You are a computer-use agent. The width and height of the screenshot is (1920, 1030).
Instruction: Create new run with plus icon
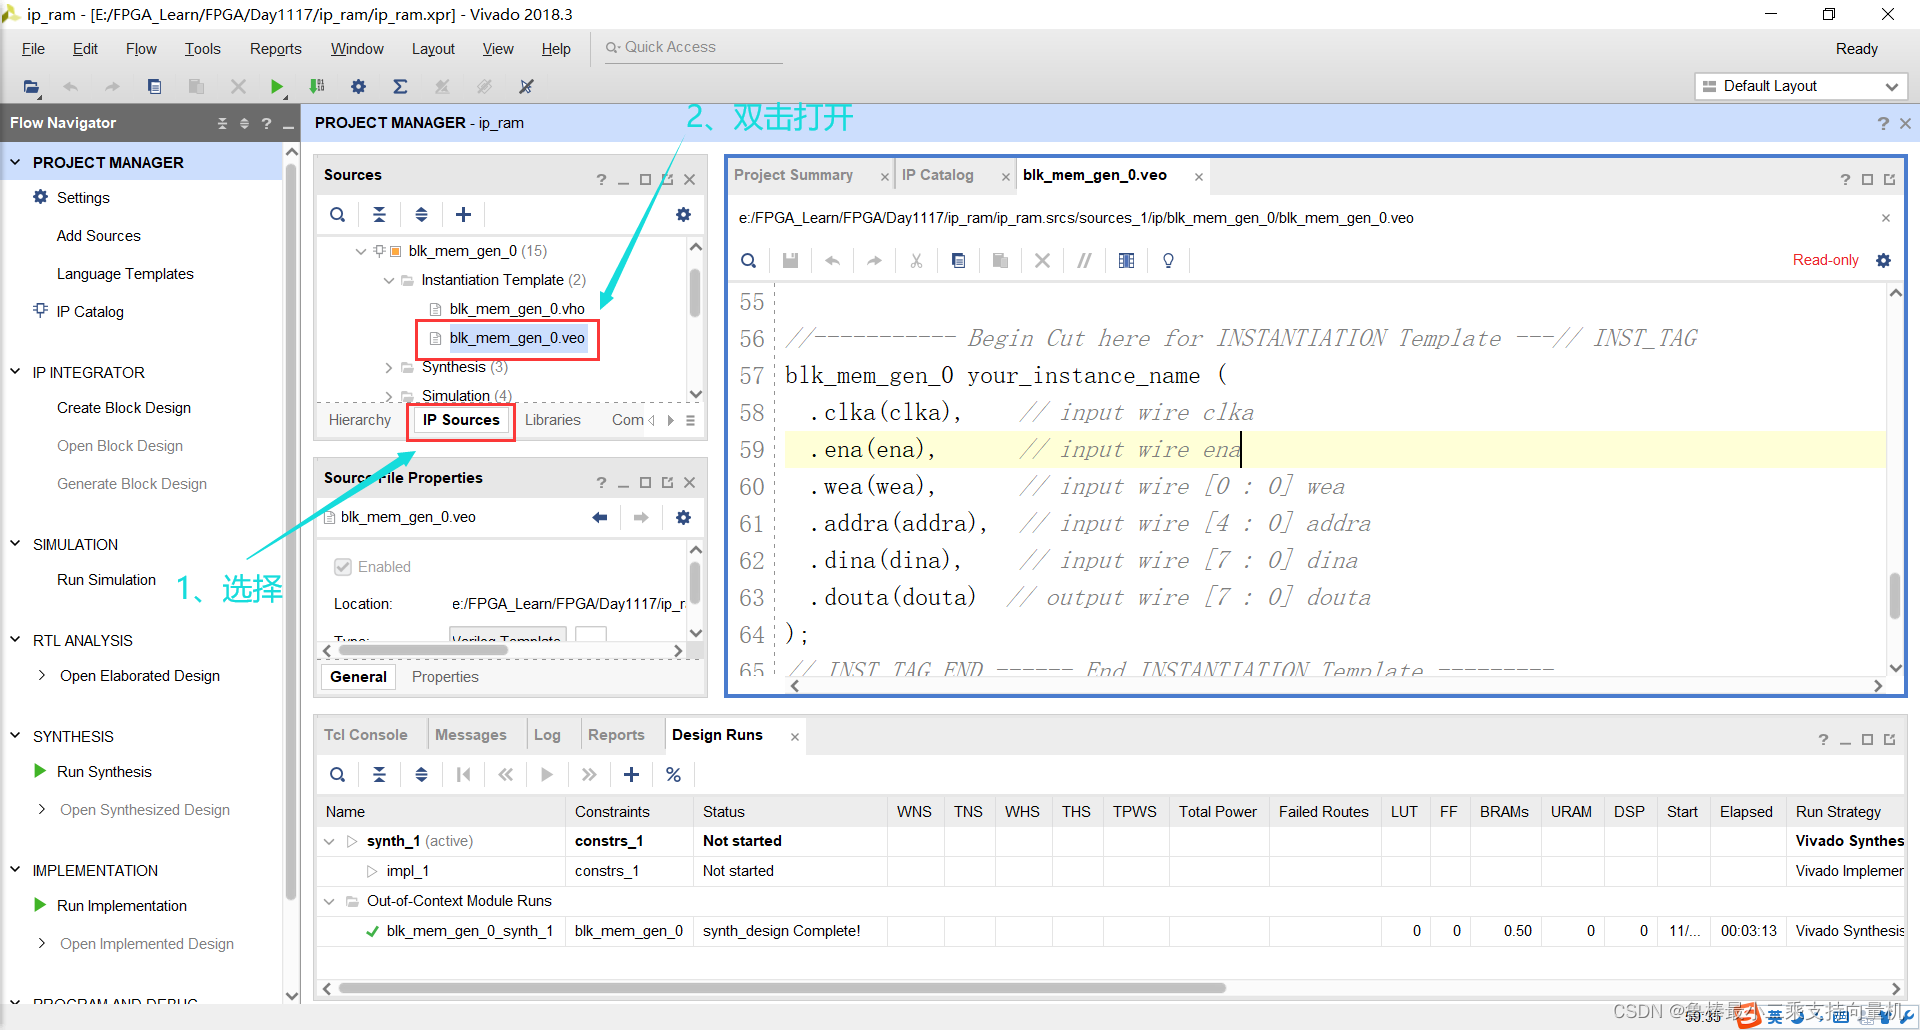(x=631, y=774)
